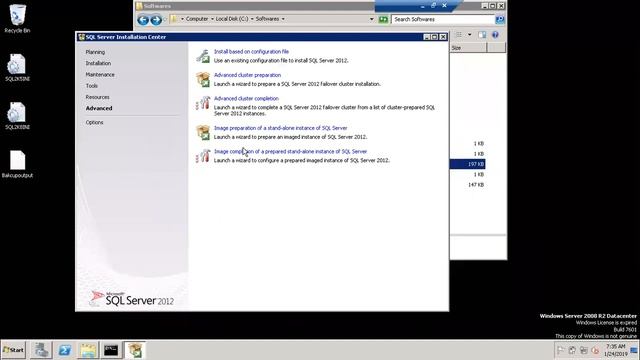
Task: Toggle the preview pane in Explorer
Action: [x=482, y=35]
